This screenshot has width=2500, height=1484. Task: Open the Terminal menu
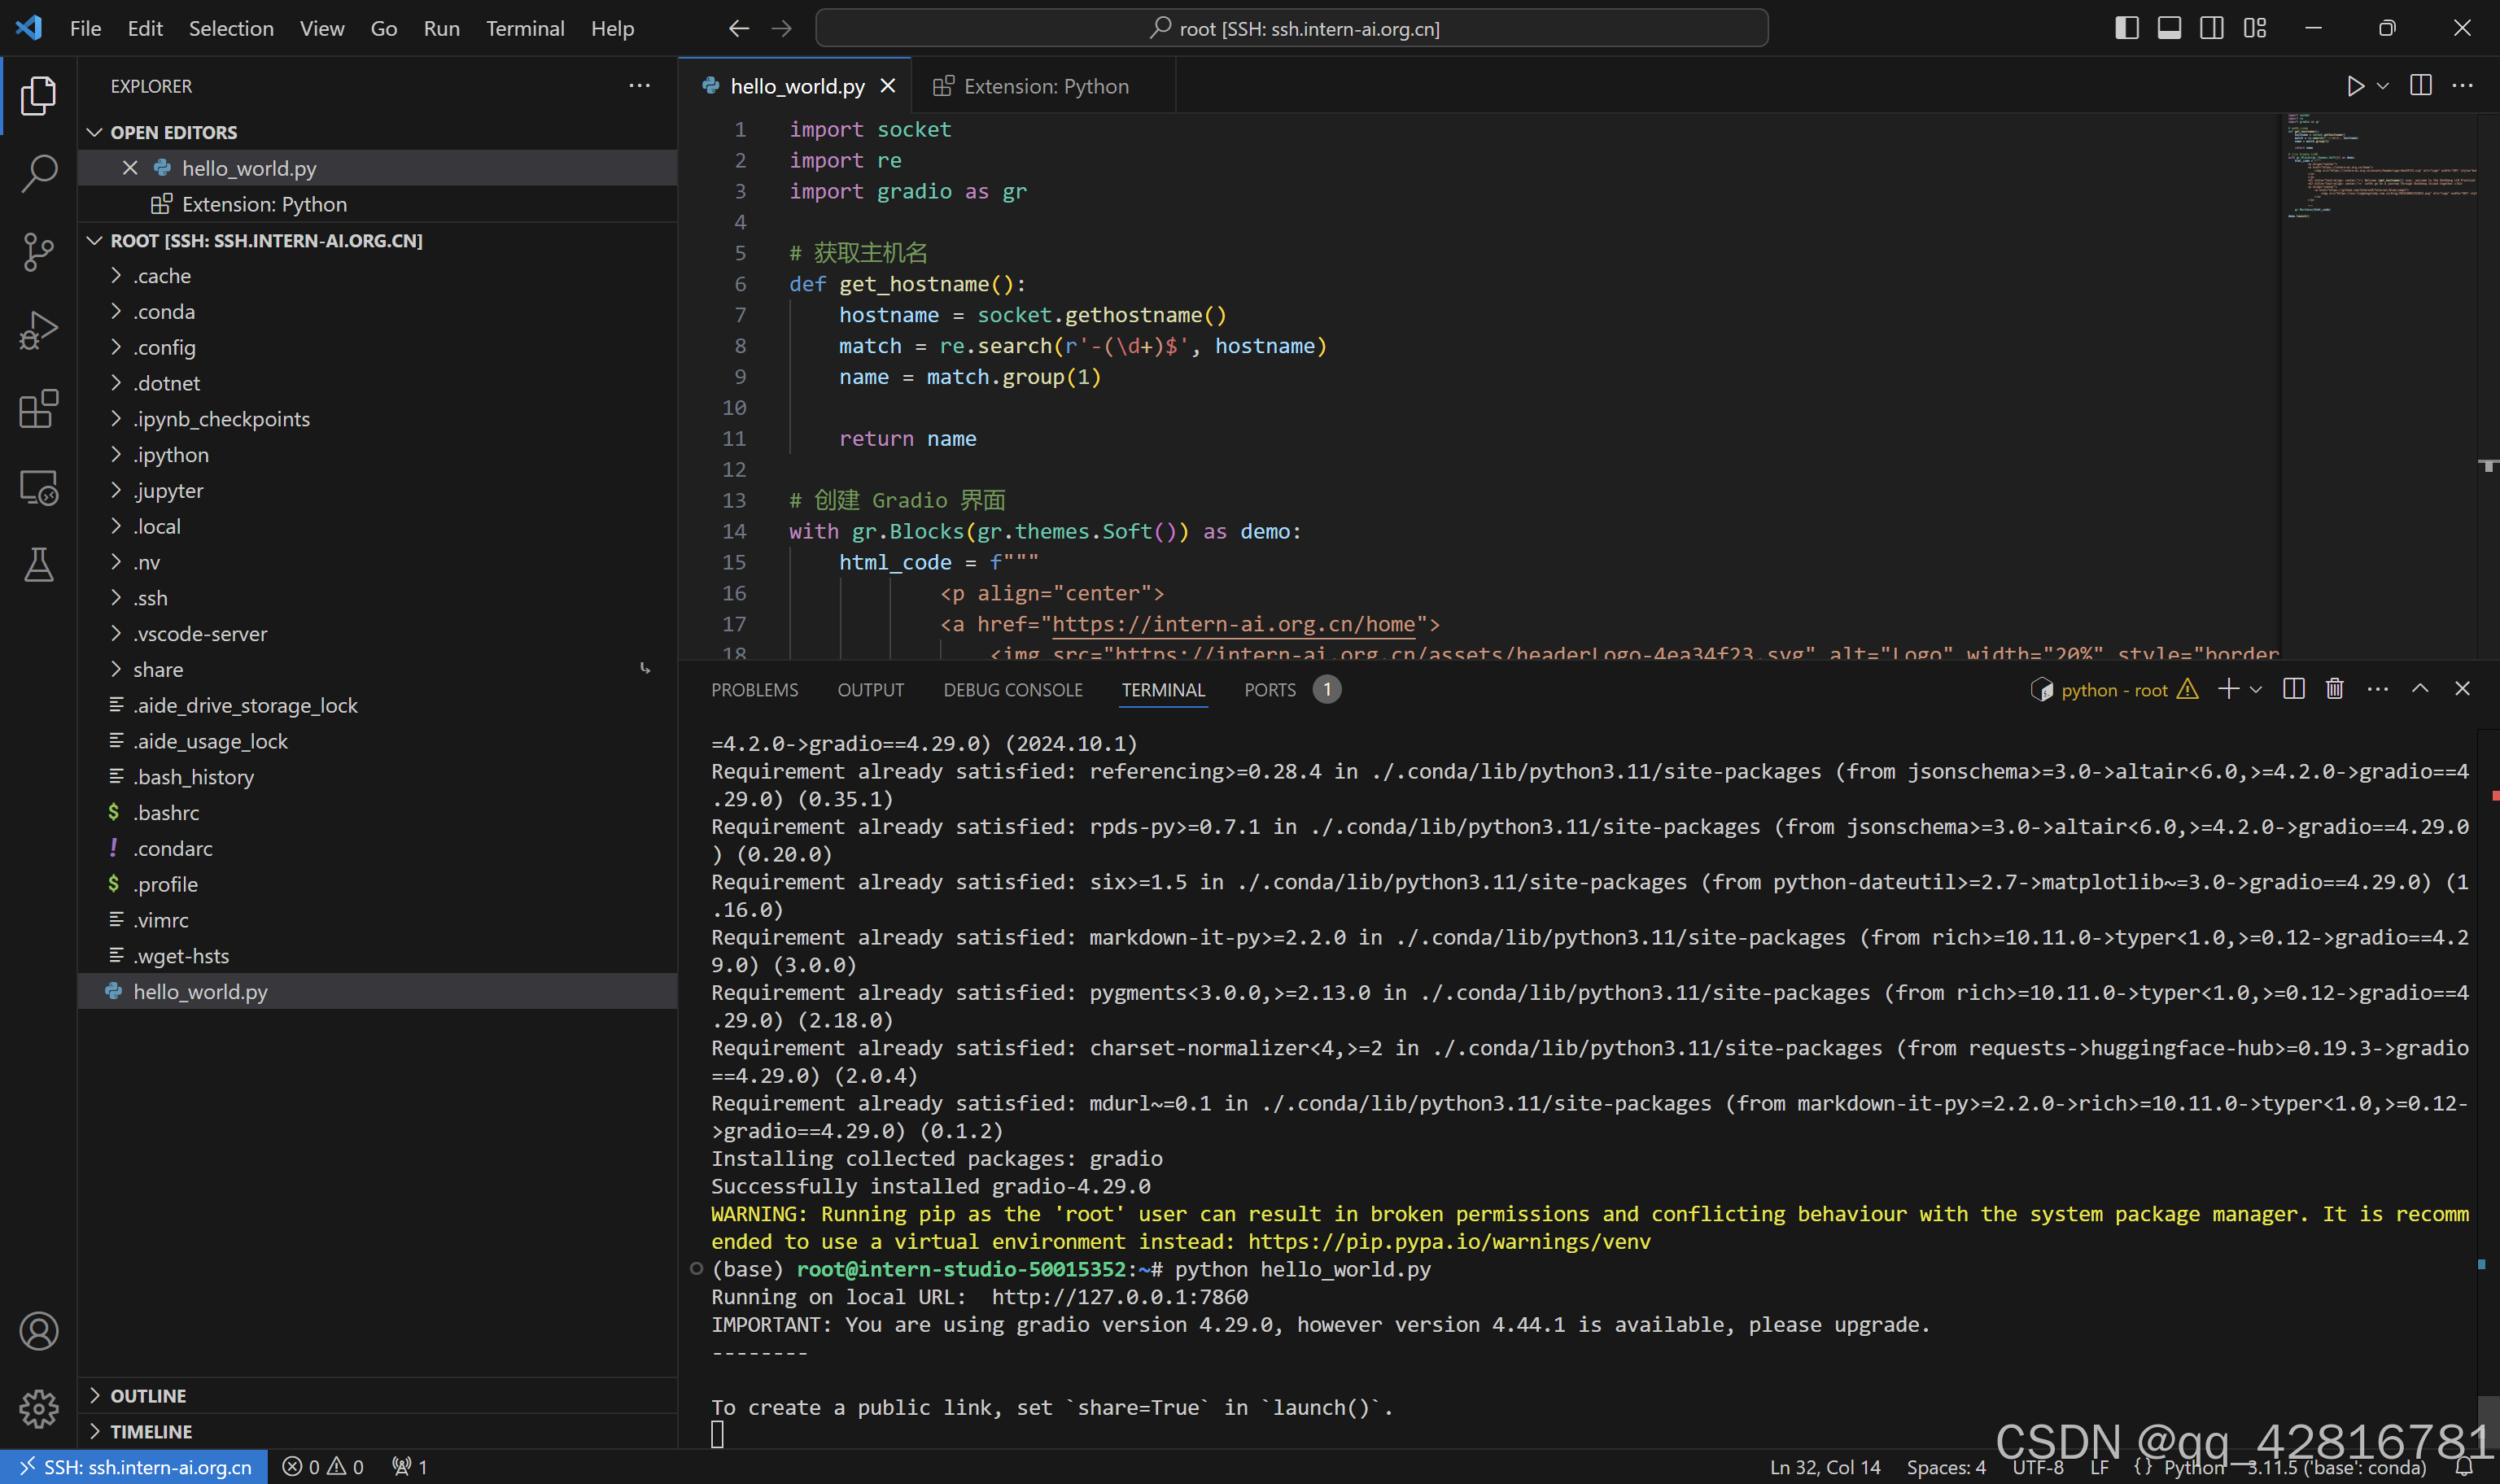[525, 28]
